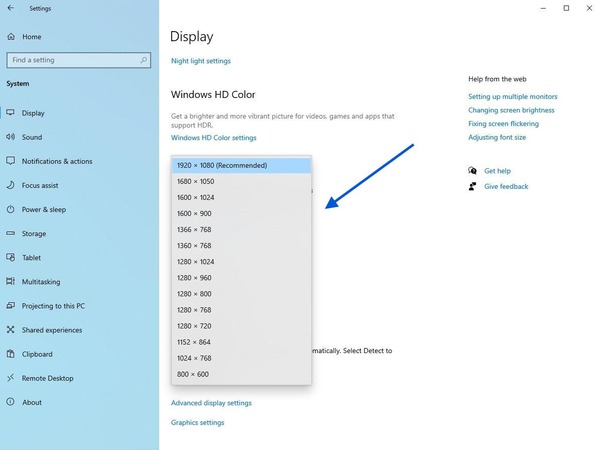Maximize the Settings window
This screenshot has height=450, width=599.
click(x=566, y=8)
